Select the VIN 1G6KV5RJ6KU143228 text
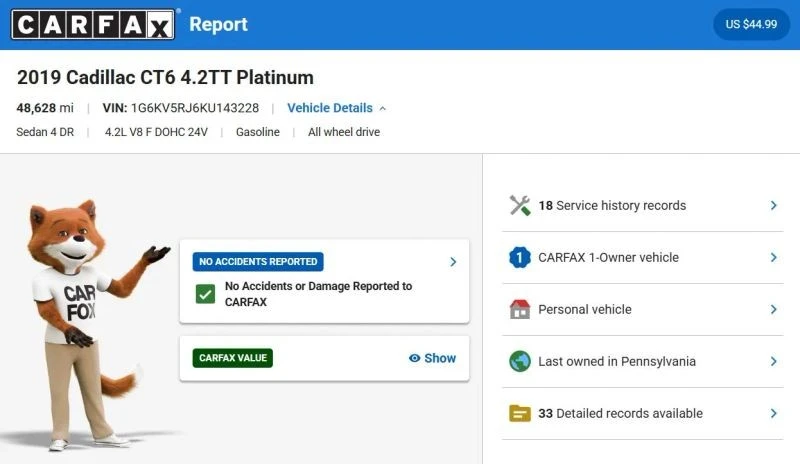Viewport: 800px width, 464px height. point(181,108)
